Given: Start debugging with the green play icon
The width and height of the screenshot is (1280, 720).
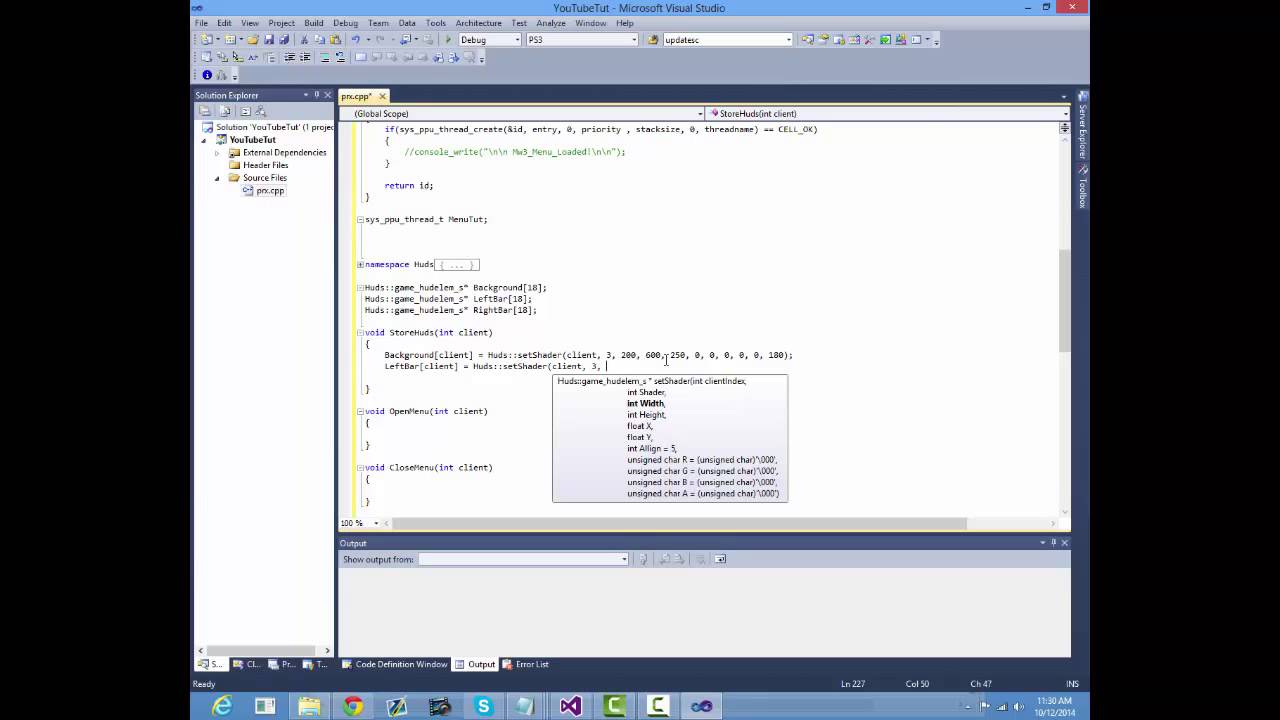Looking at the screenshot, I should point(448,40).
